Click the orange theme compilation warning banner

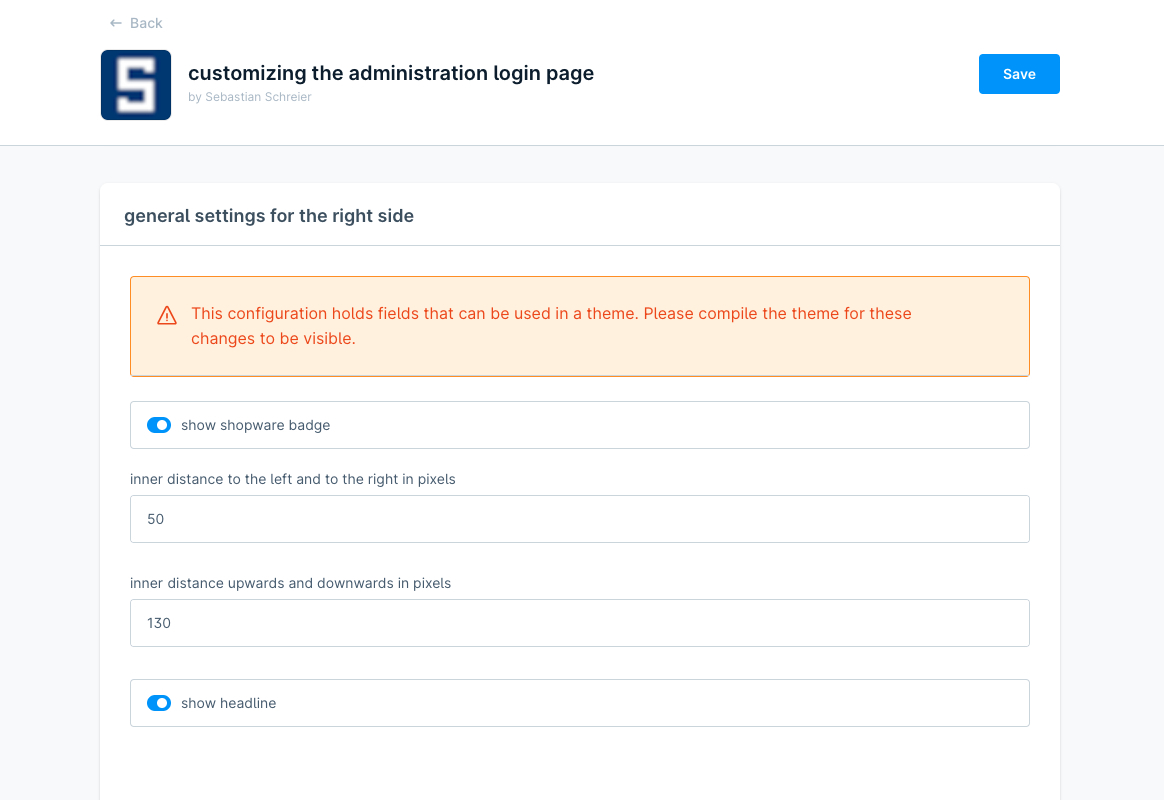580,326
